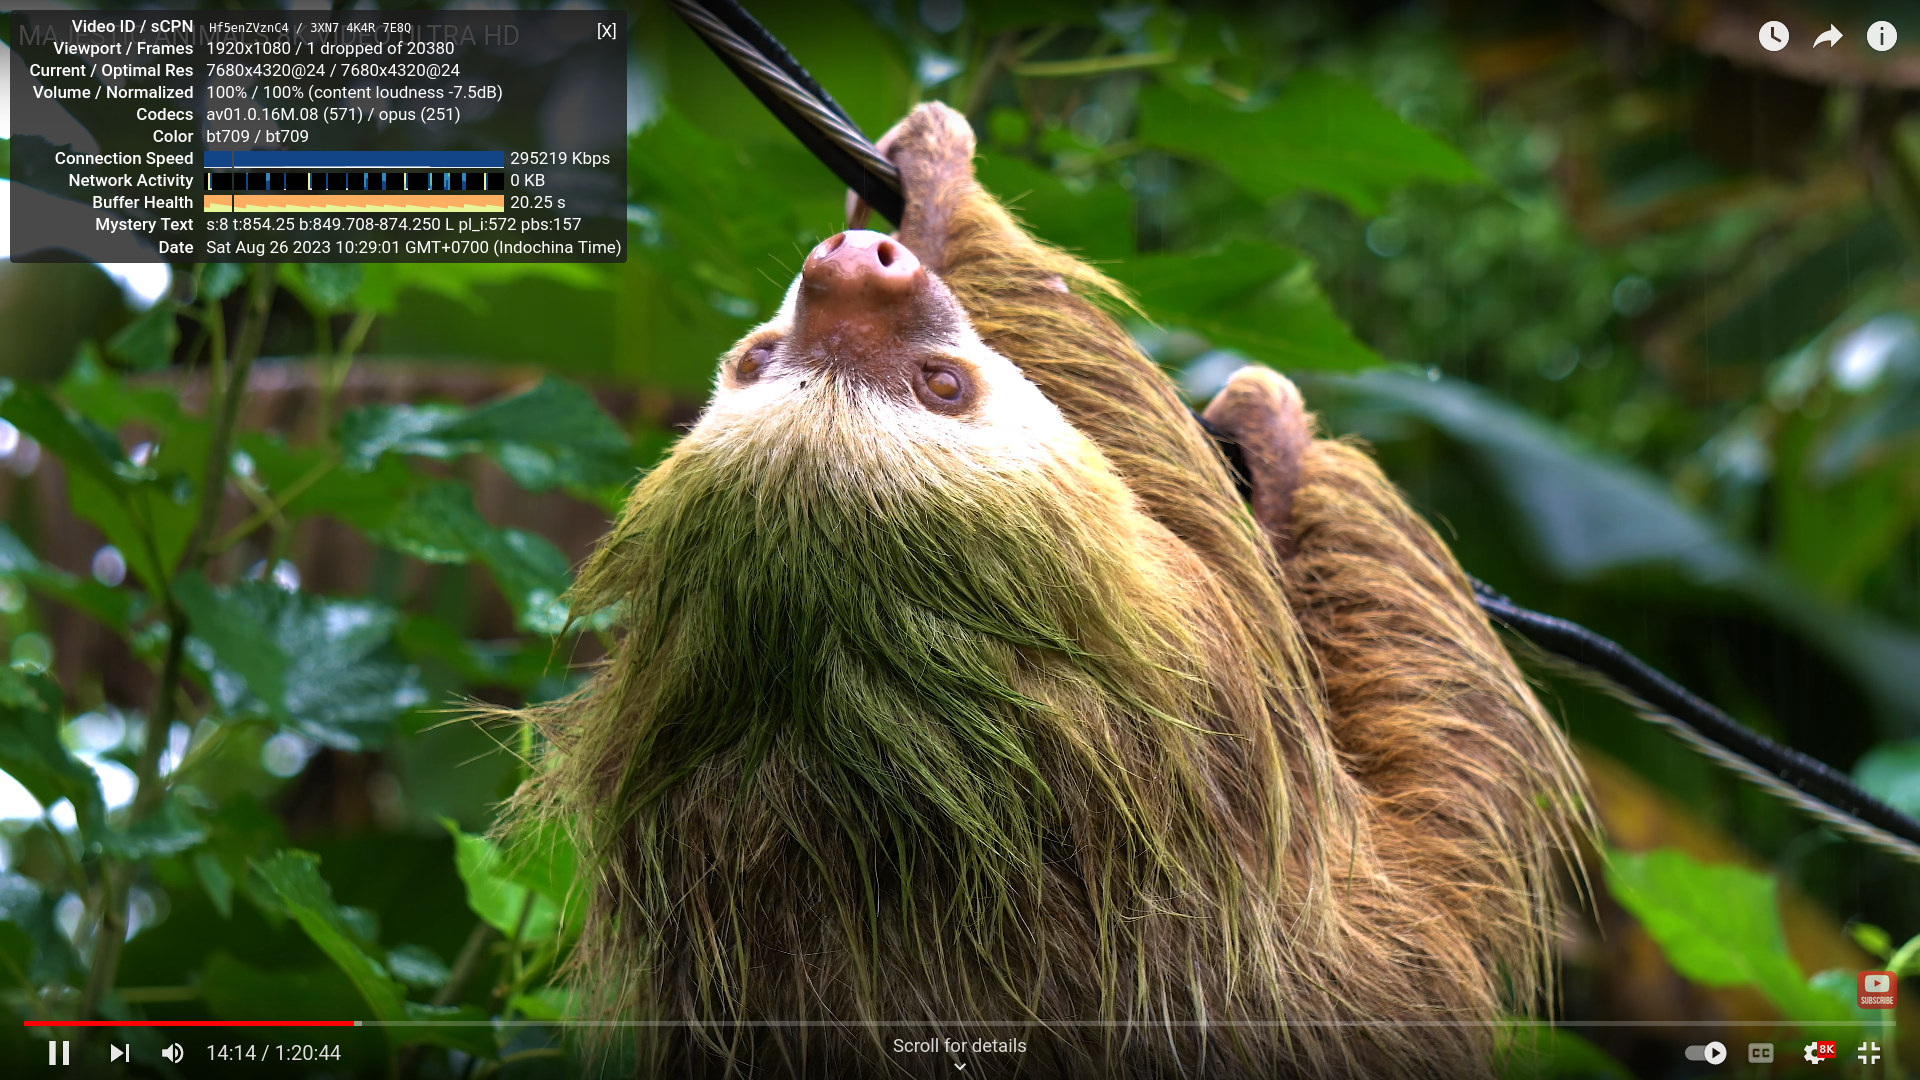Turn on closed captions
Image resolution: width=1920 pixels, height=1080 pixels.
tap(1761, 1053)
